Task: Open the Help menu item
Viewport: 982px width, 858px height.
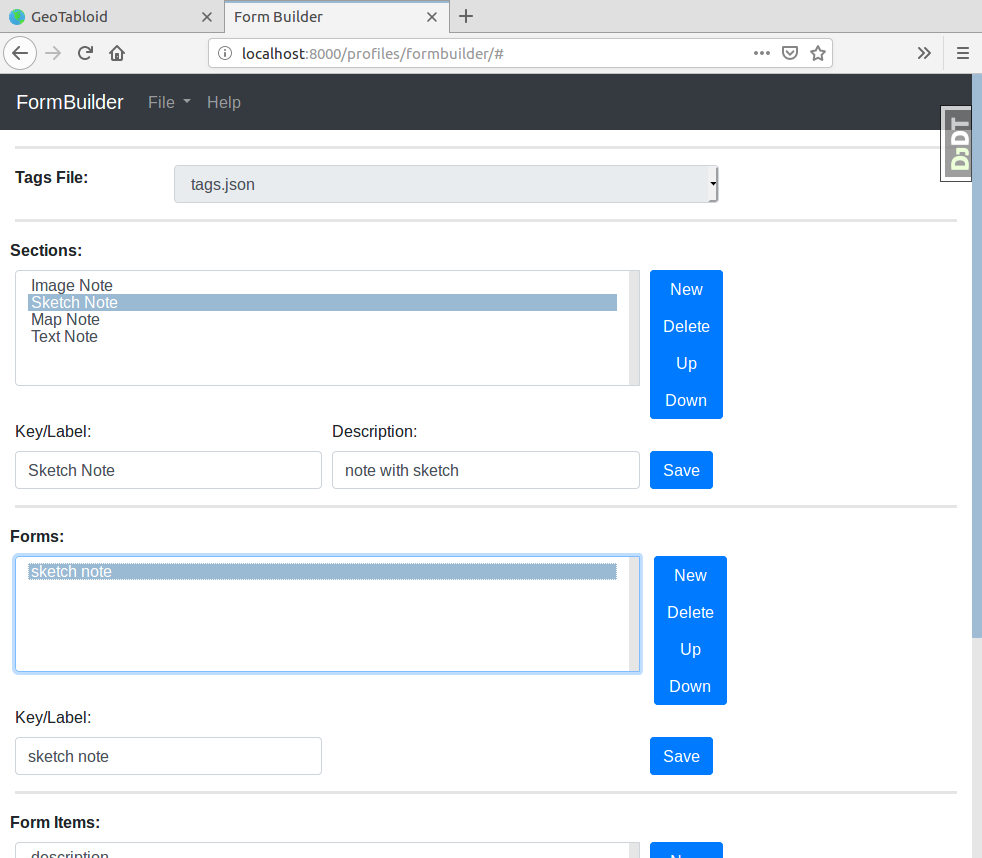Action: [x=224, y=102]
